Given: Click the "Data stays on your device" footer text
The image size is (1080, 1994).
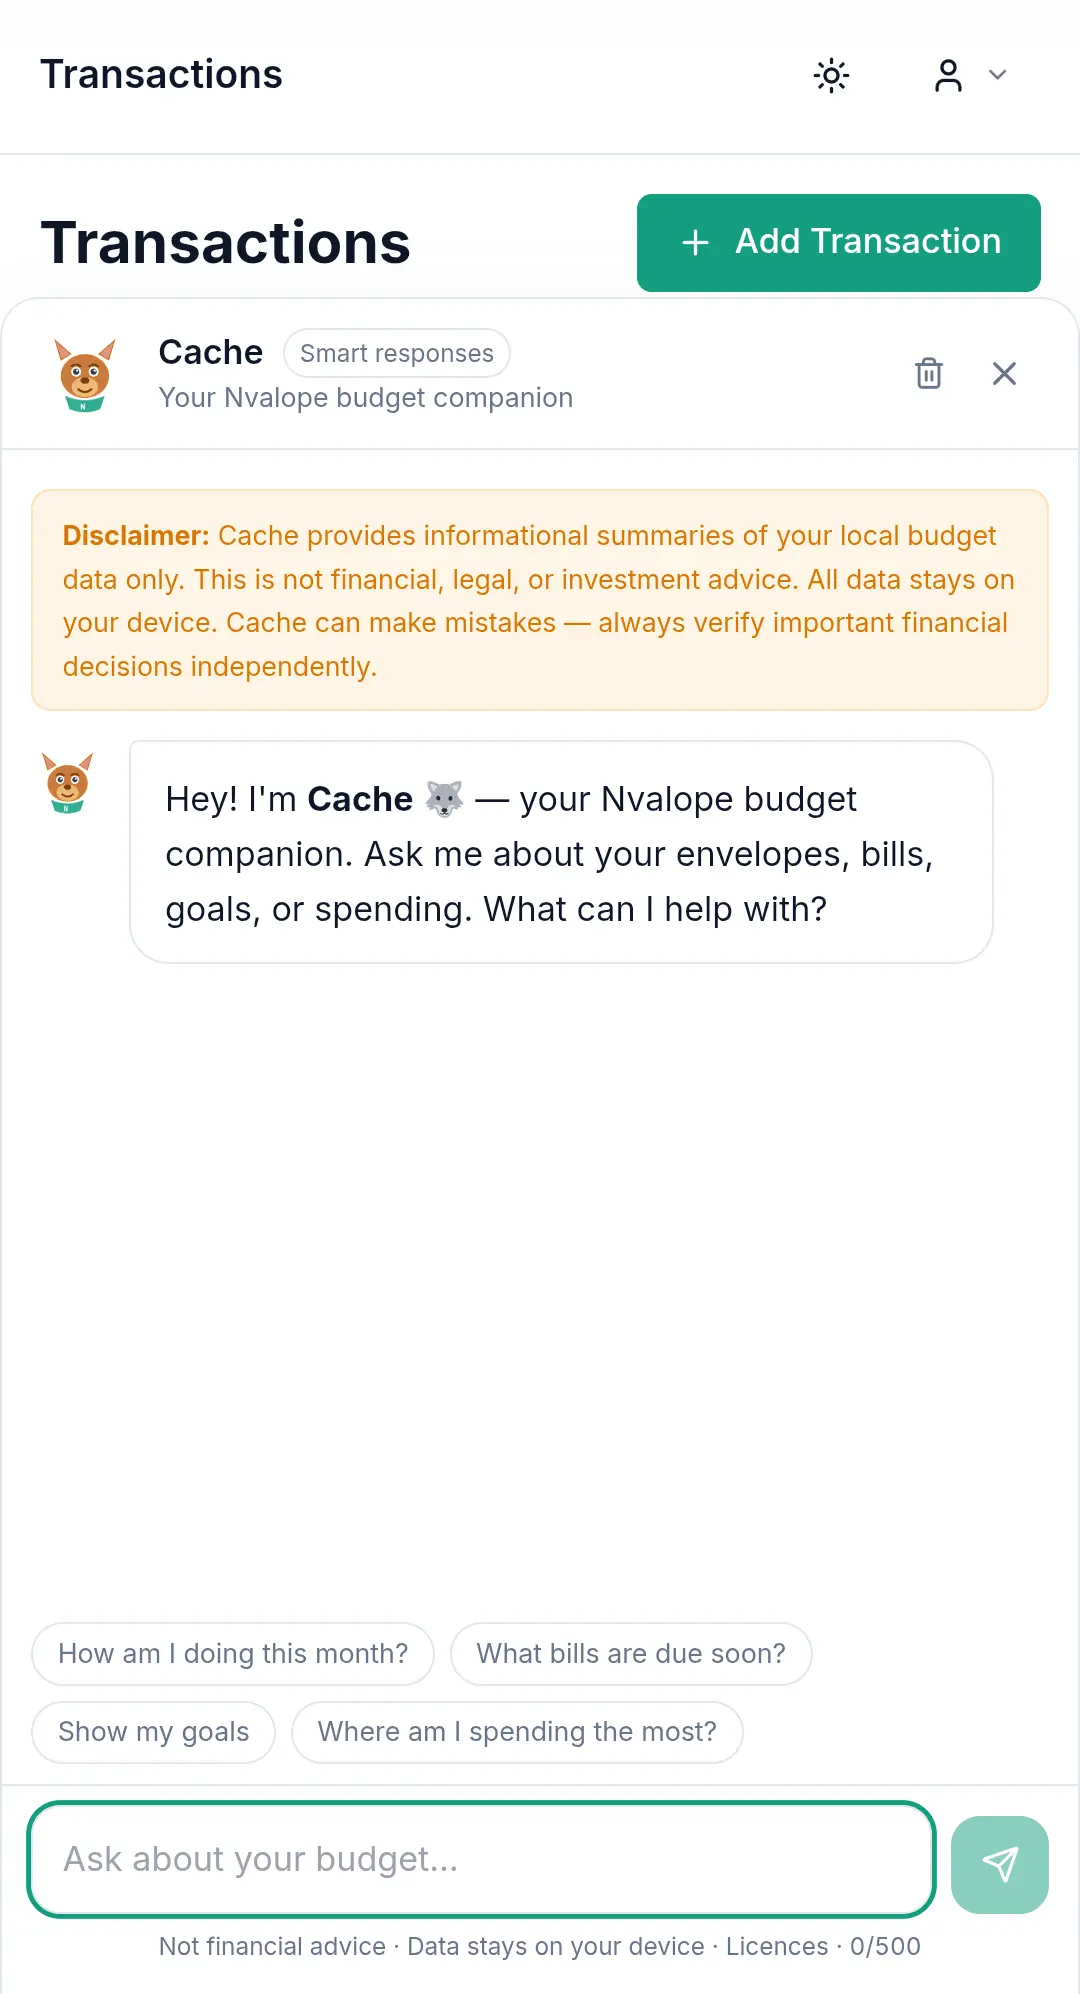Looking at the screenshot, I should coord(556,1946).
